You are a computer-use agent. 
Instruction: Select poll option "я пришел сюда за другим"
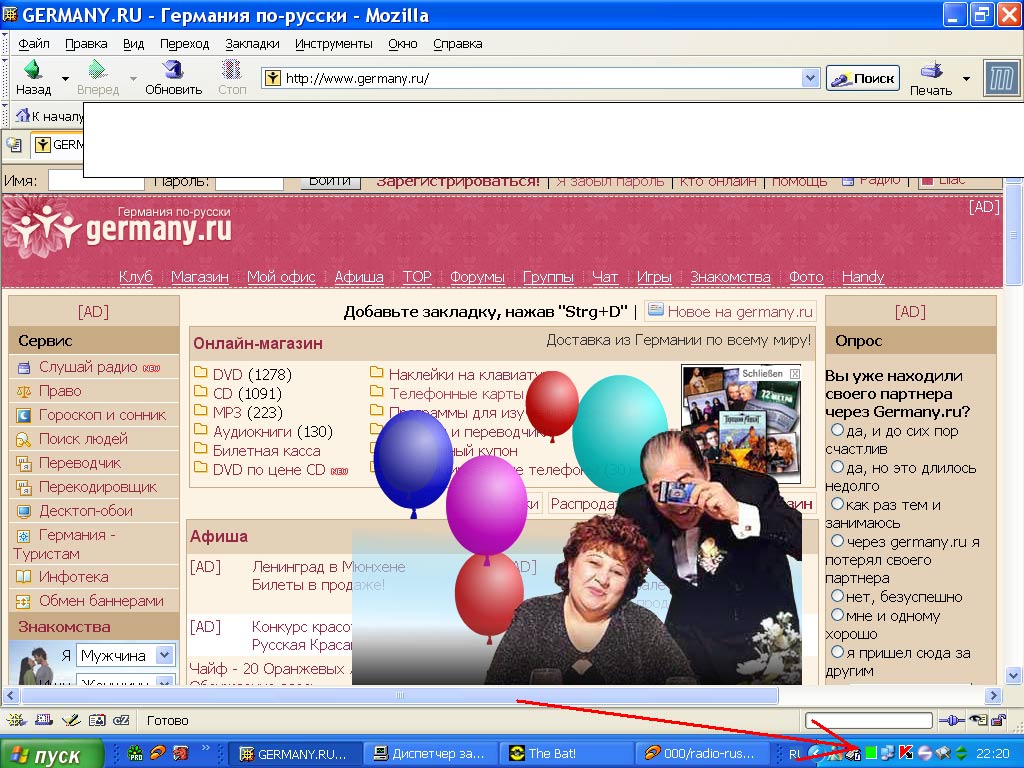pyautogui.click(x=837, y=651)
